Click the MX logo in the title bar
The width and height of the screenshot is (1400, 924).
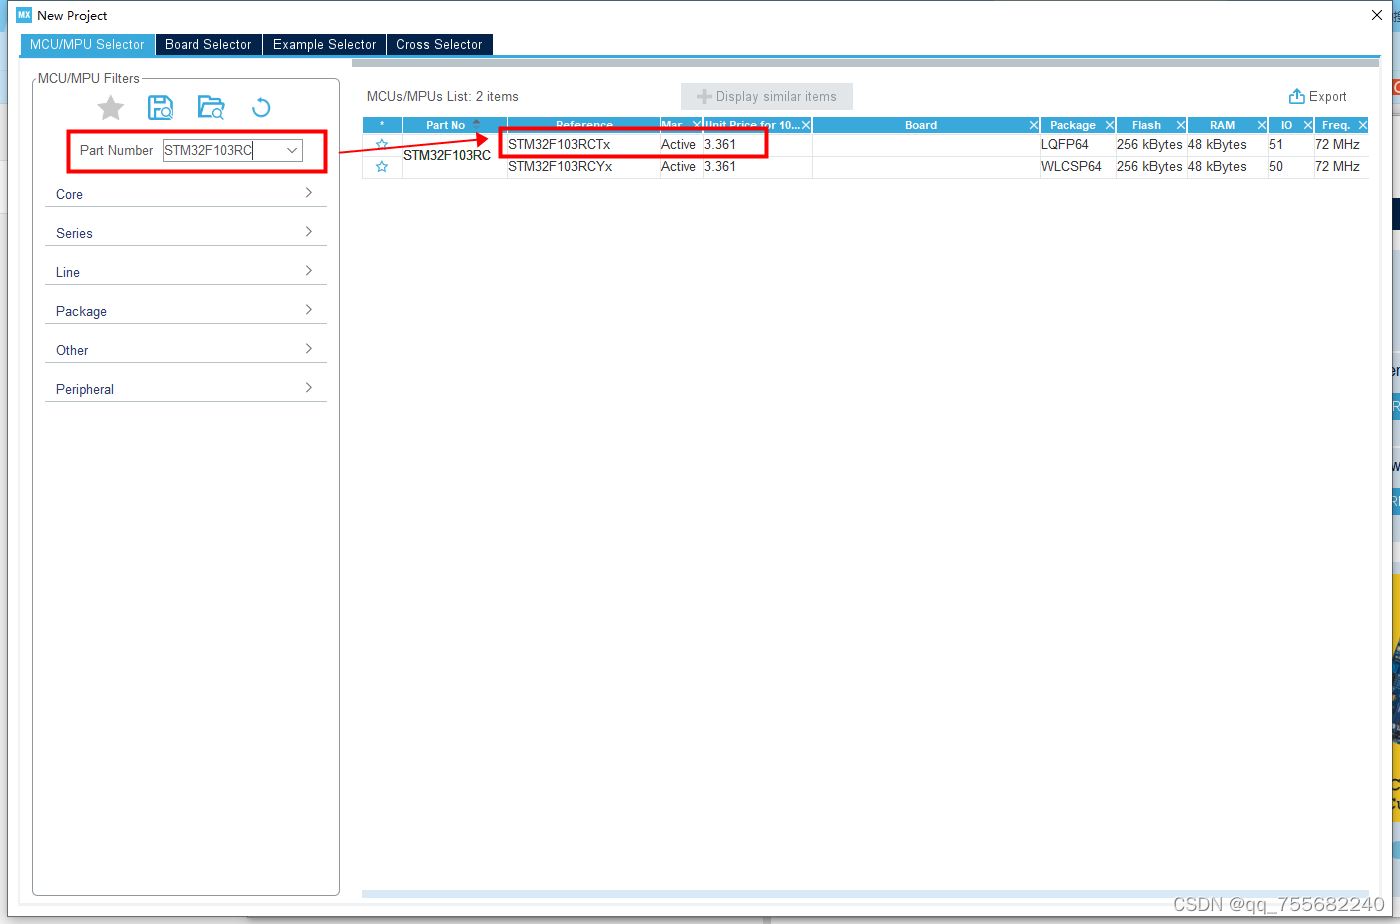(24, 15)
